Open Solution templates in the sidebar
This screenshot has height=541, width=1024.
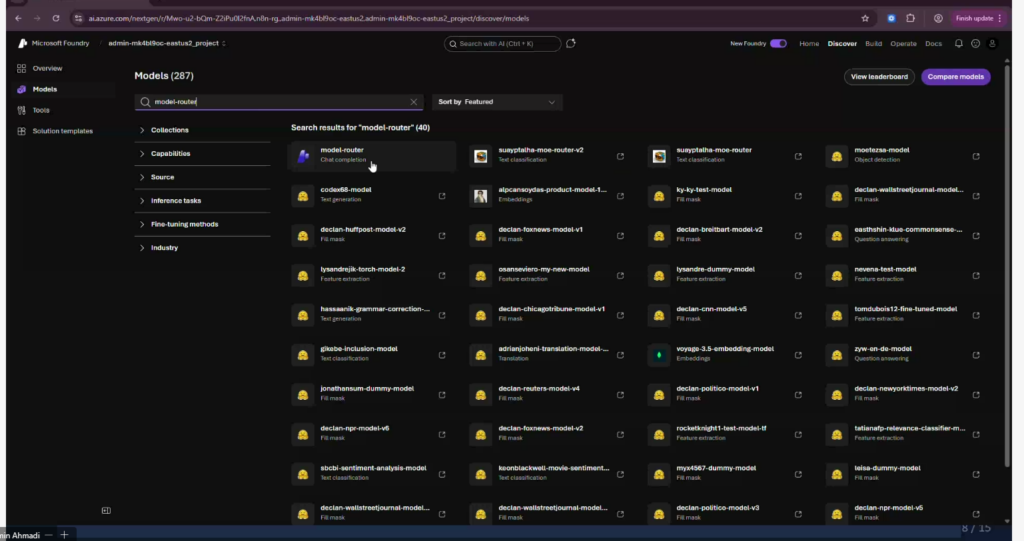click(62, 131)
